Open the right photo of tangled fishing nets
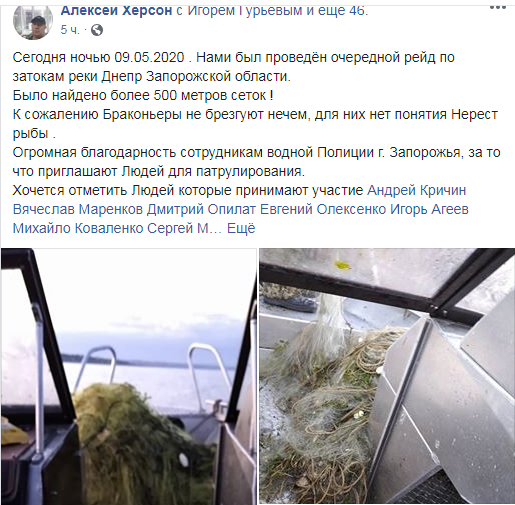515x505 pixels. 387,376
